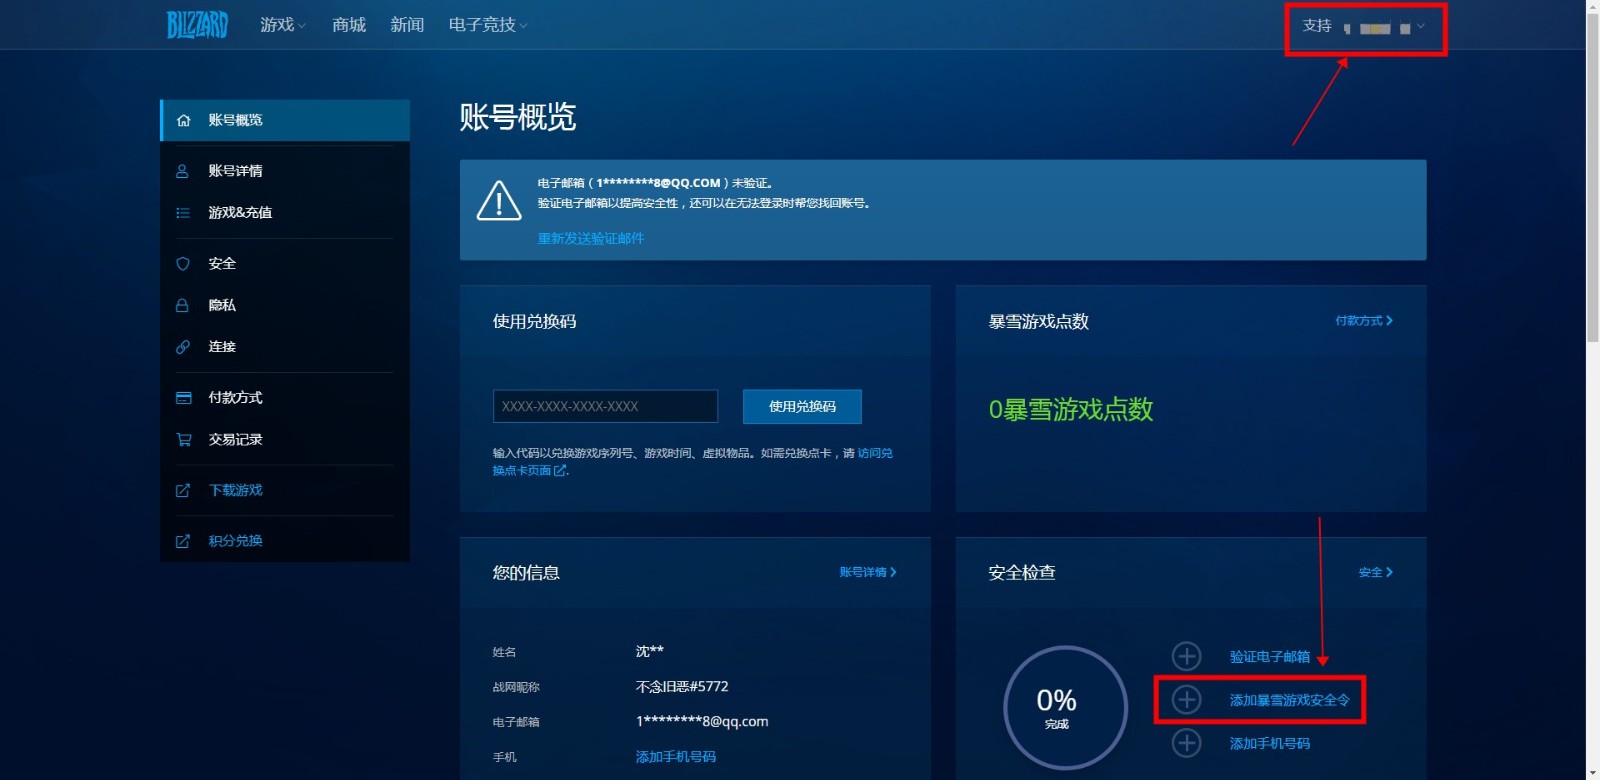The image size is (1600, 780).
Task: Open 隐私 section in the sidebar
Action: [x=285, y=305]
